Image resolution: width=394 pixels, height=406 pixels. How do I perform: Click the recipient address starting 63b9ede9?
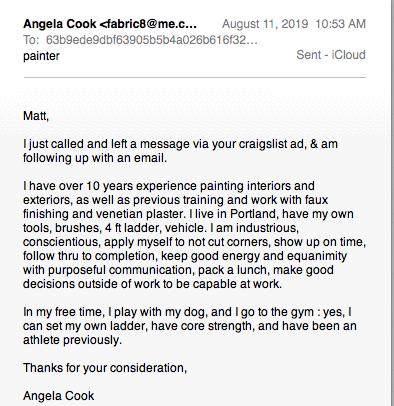point(152,40)
